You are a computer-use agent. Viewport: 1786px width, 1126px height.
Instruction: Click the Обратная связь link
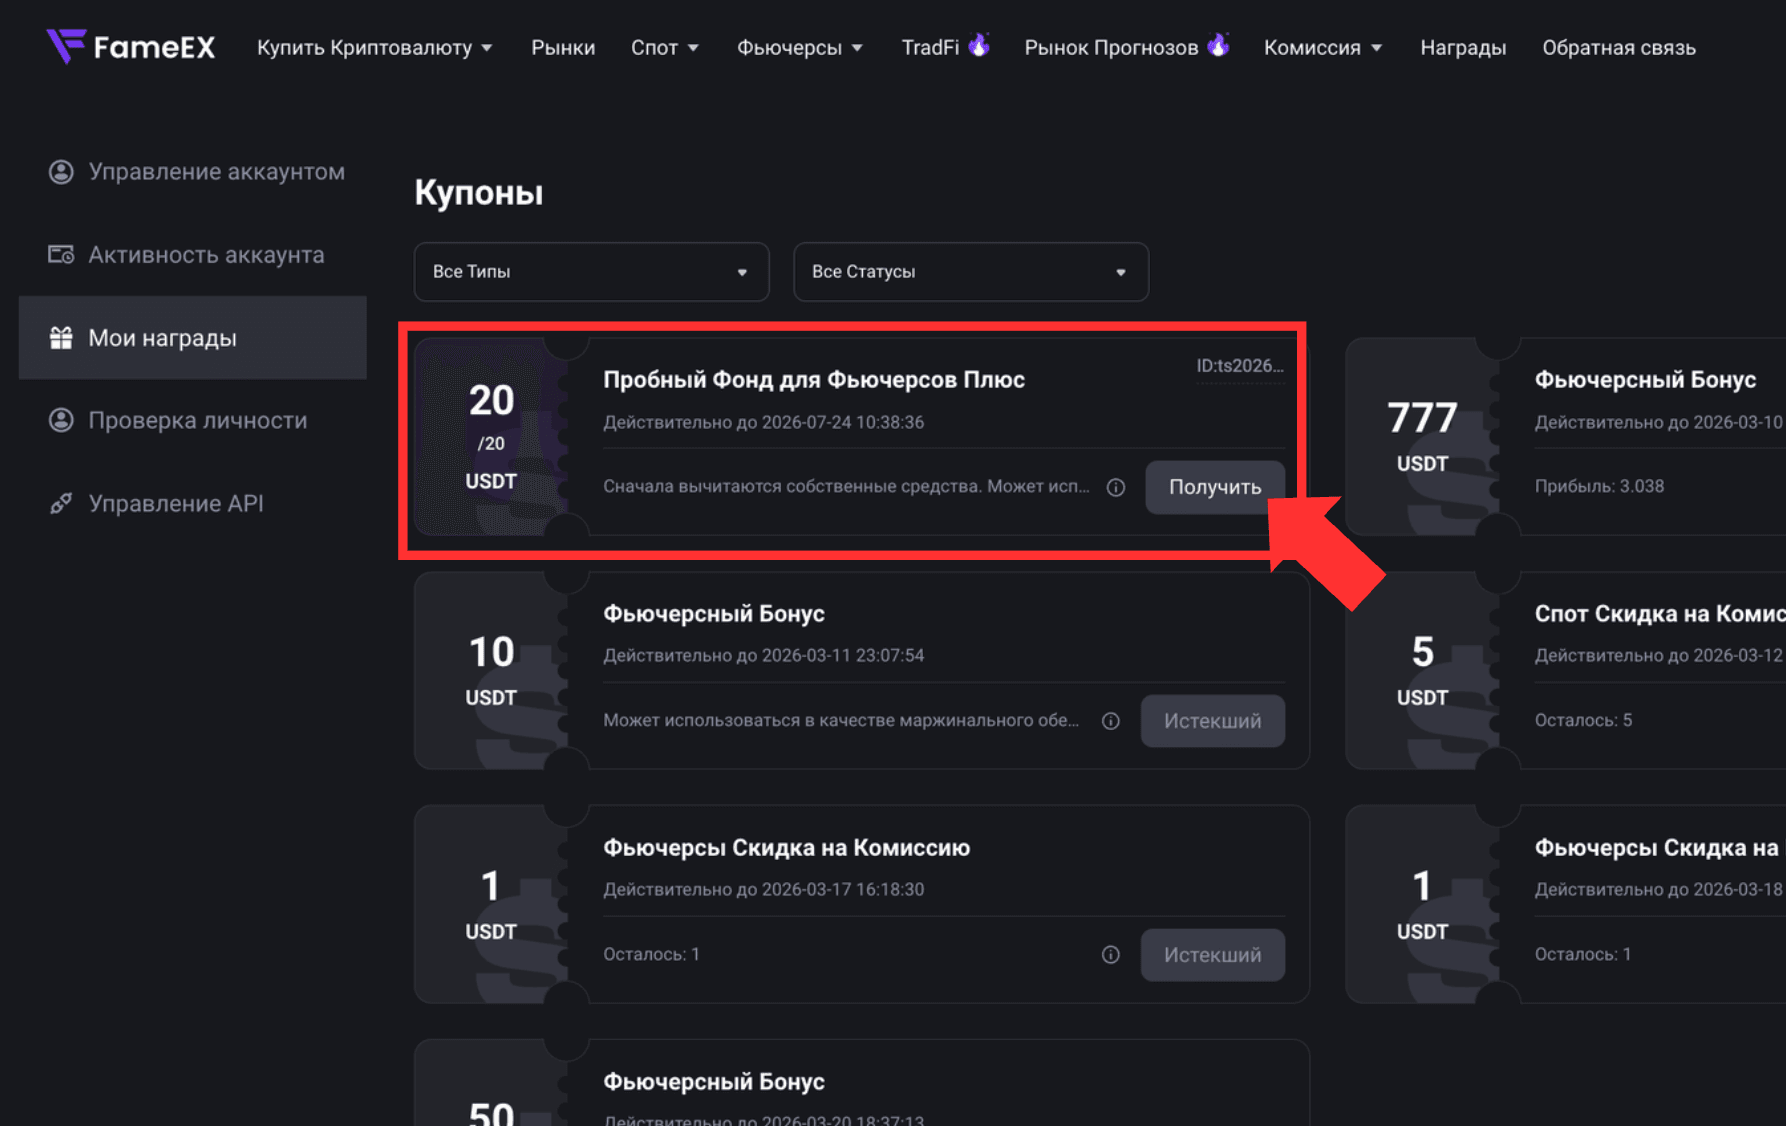[x=1619, y=48]
